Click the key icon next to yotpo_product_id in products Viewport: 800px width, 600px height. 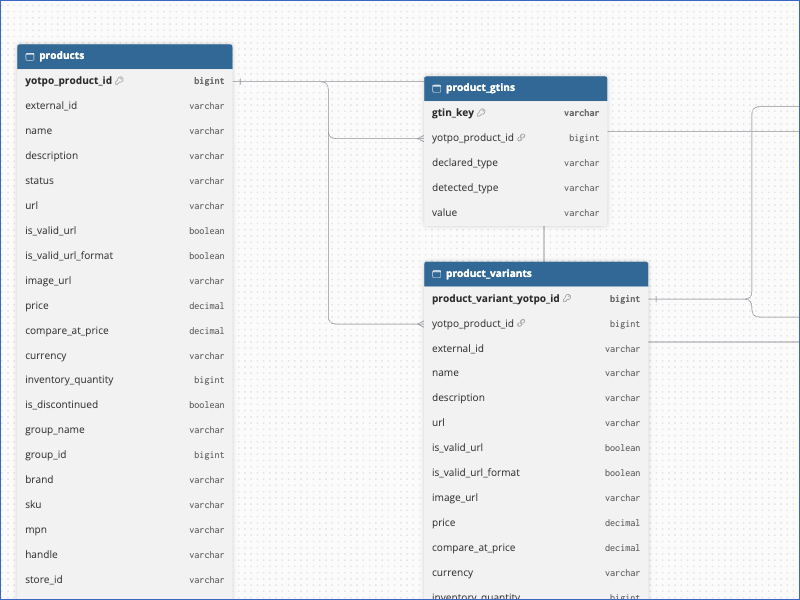click(x=119, y=81)
